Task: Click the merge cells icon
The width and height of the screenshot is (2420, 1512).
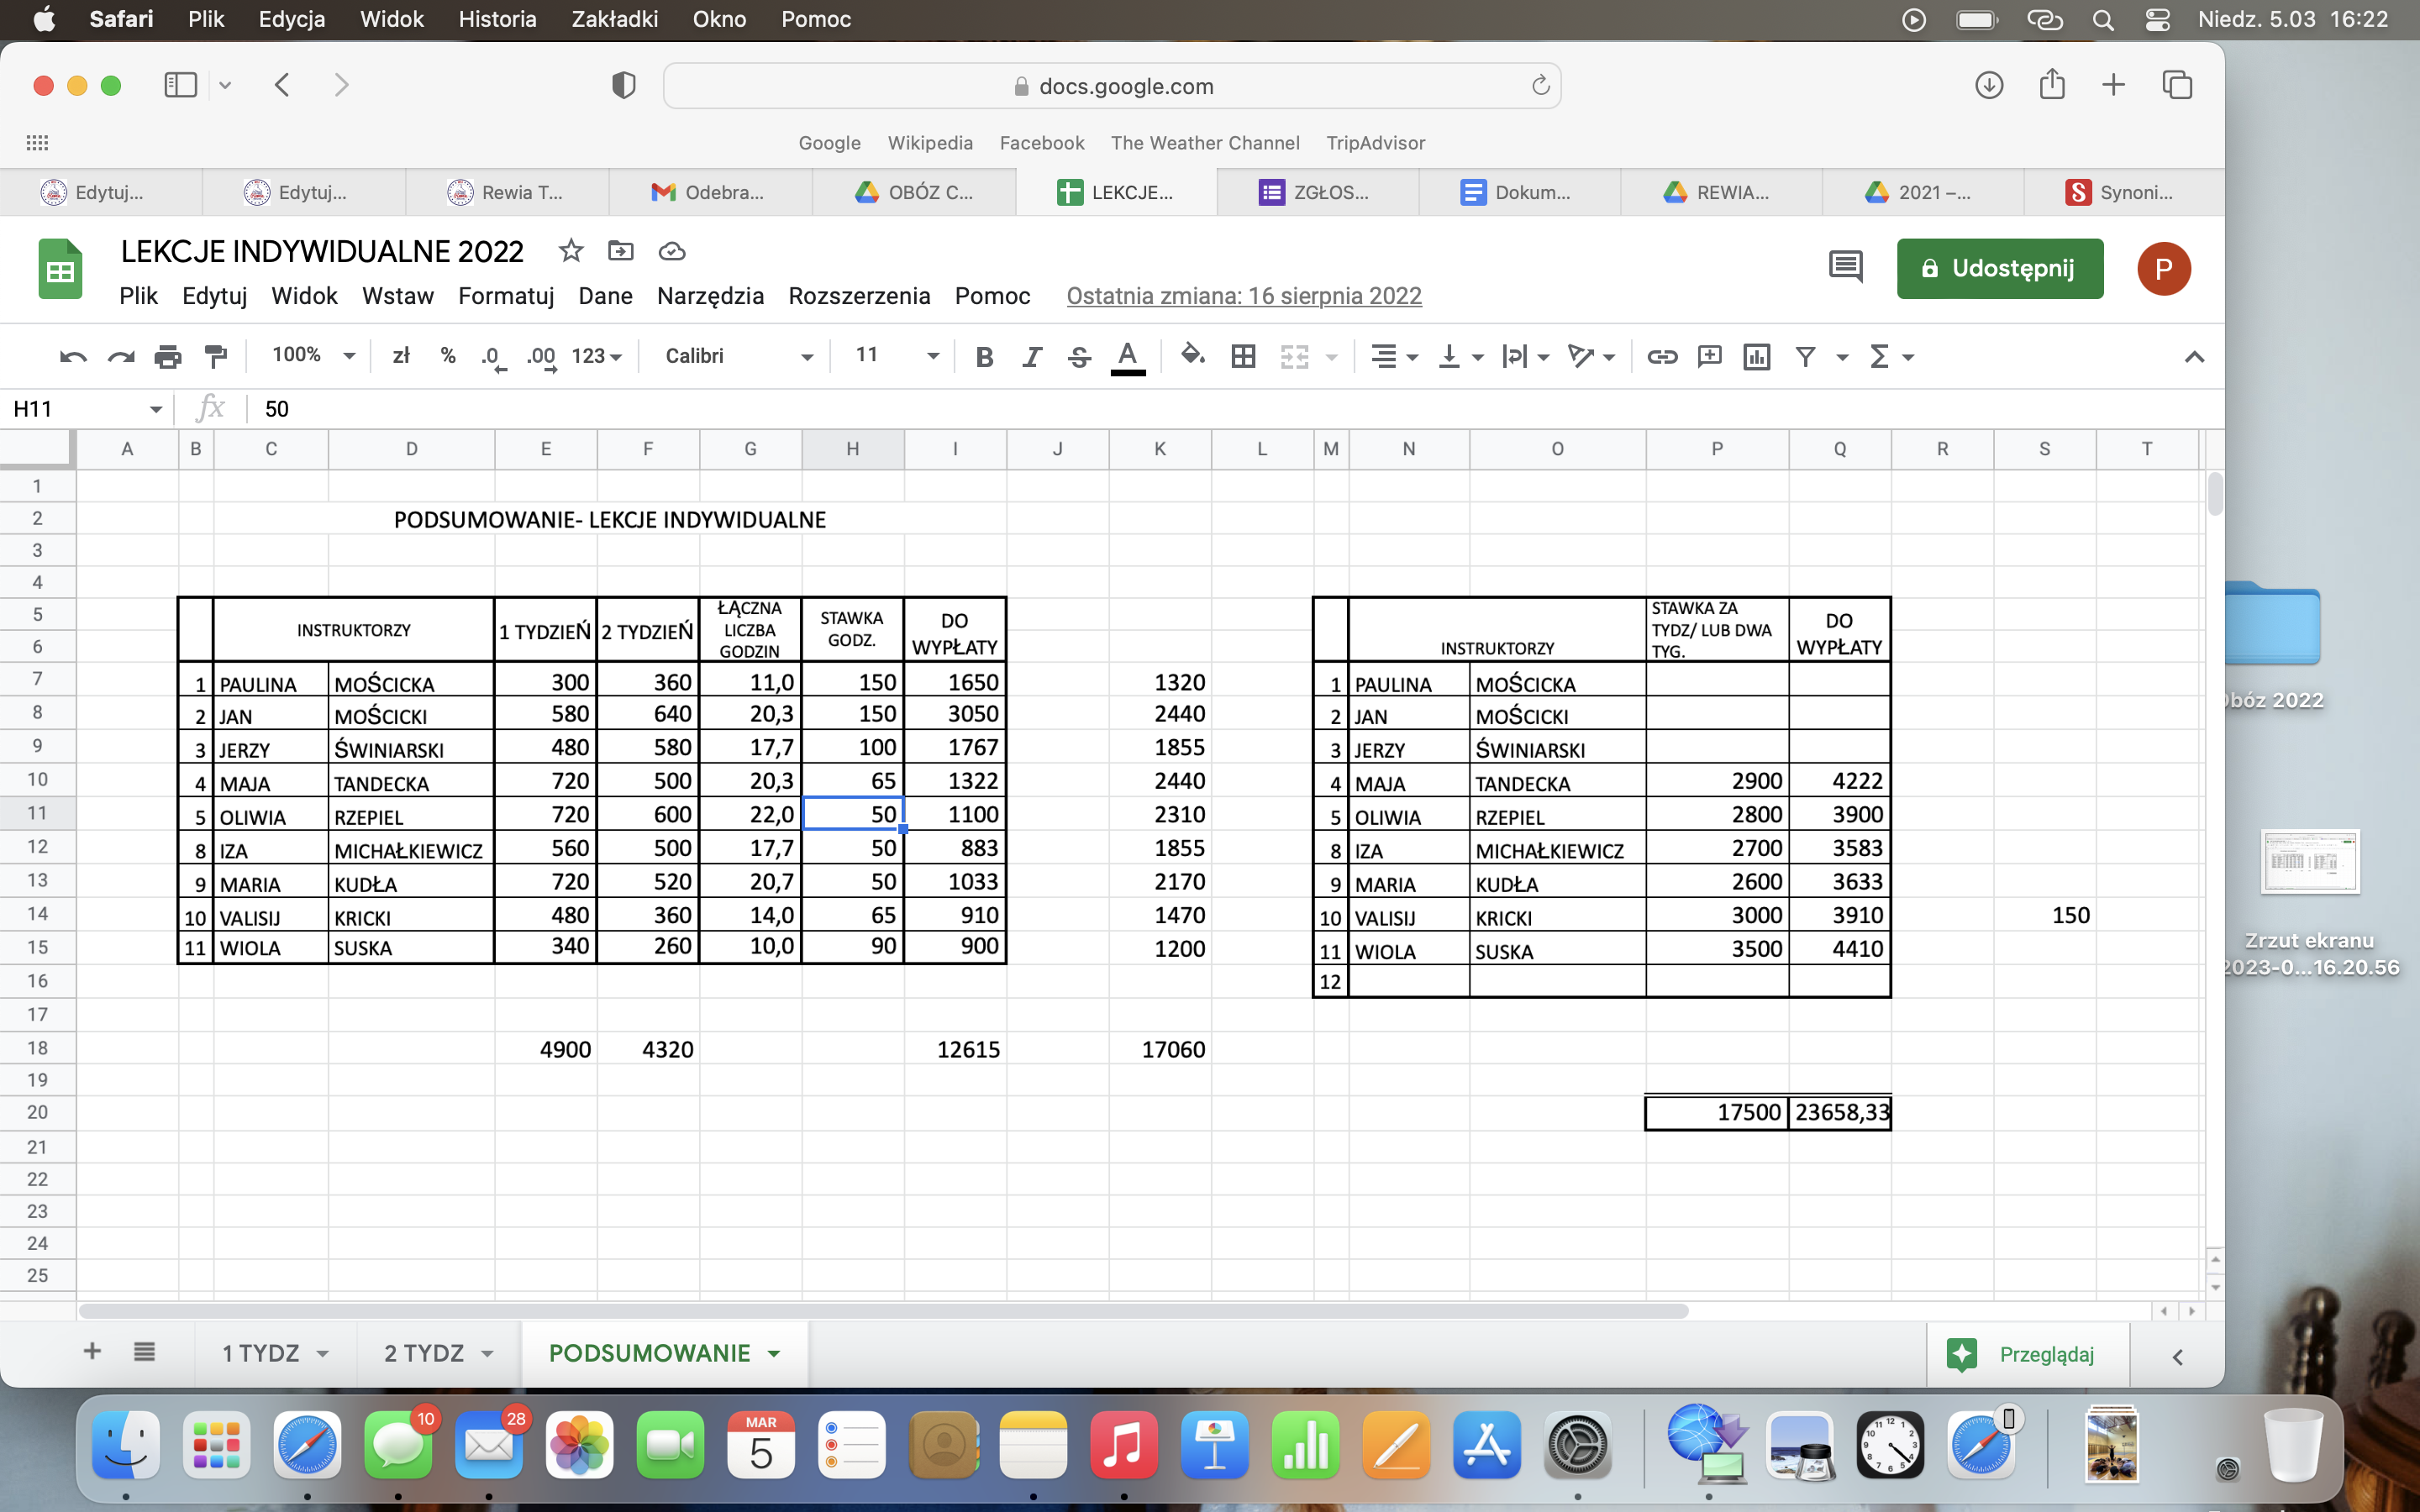Action: coord(1295,357)
